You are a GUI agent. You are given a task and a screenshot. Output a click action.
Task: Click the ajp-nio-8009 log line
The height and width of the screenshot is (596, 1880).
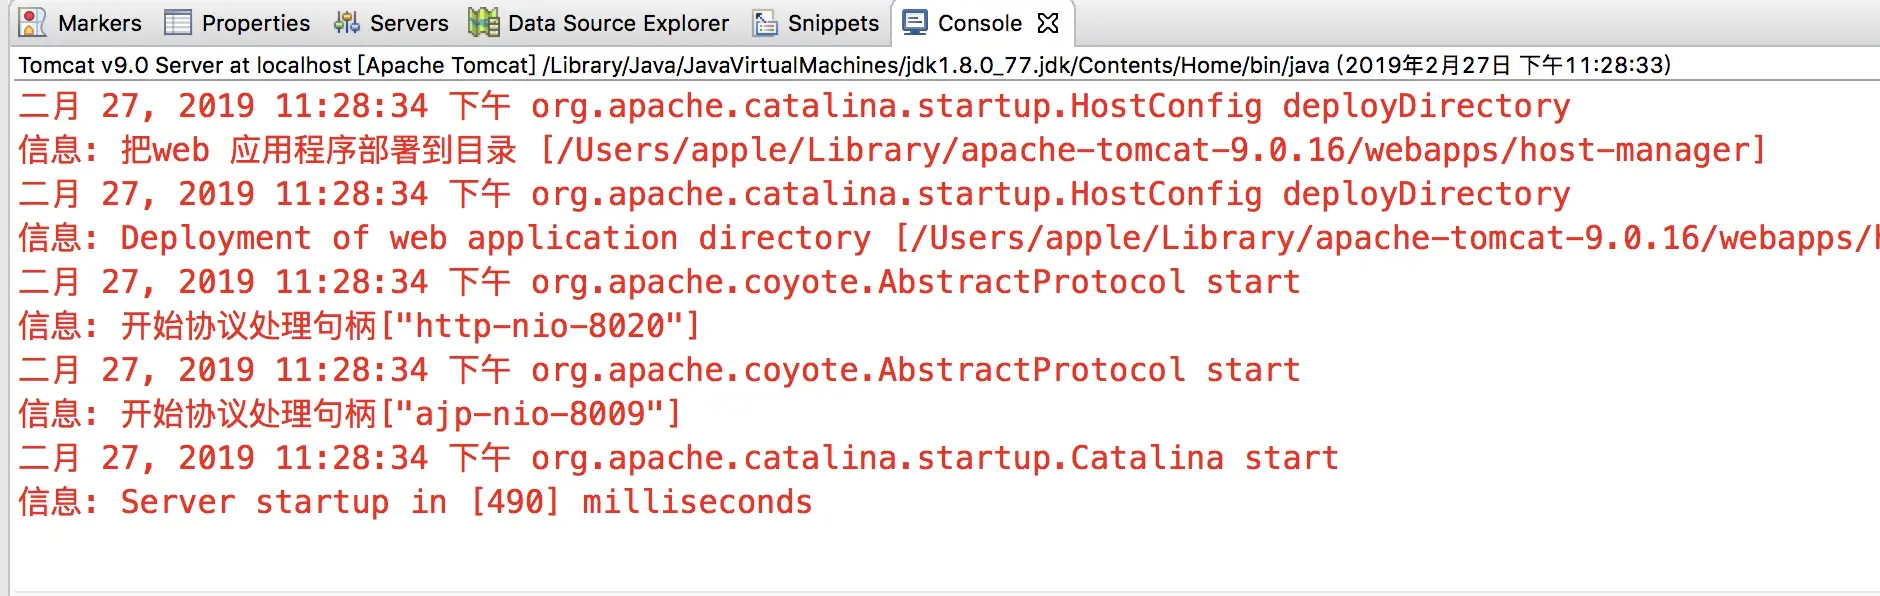point(350,414)
